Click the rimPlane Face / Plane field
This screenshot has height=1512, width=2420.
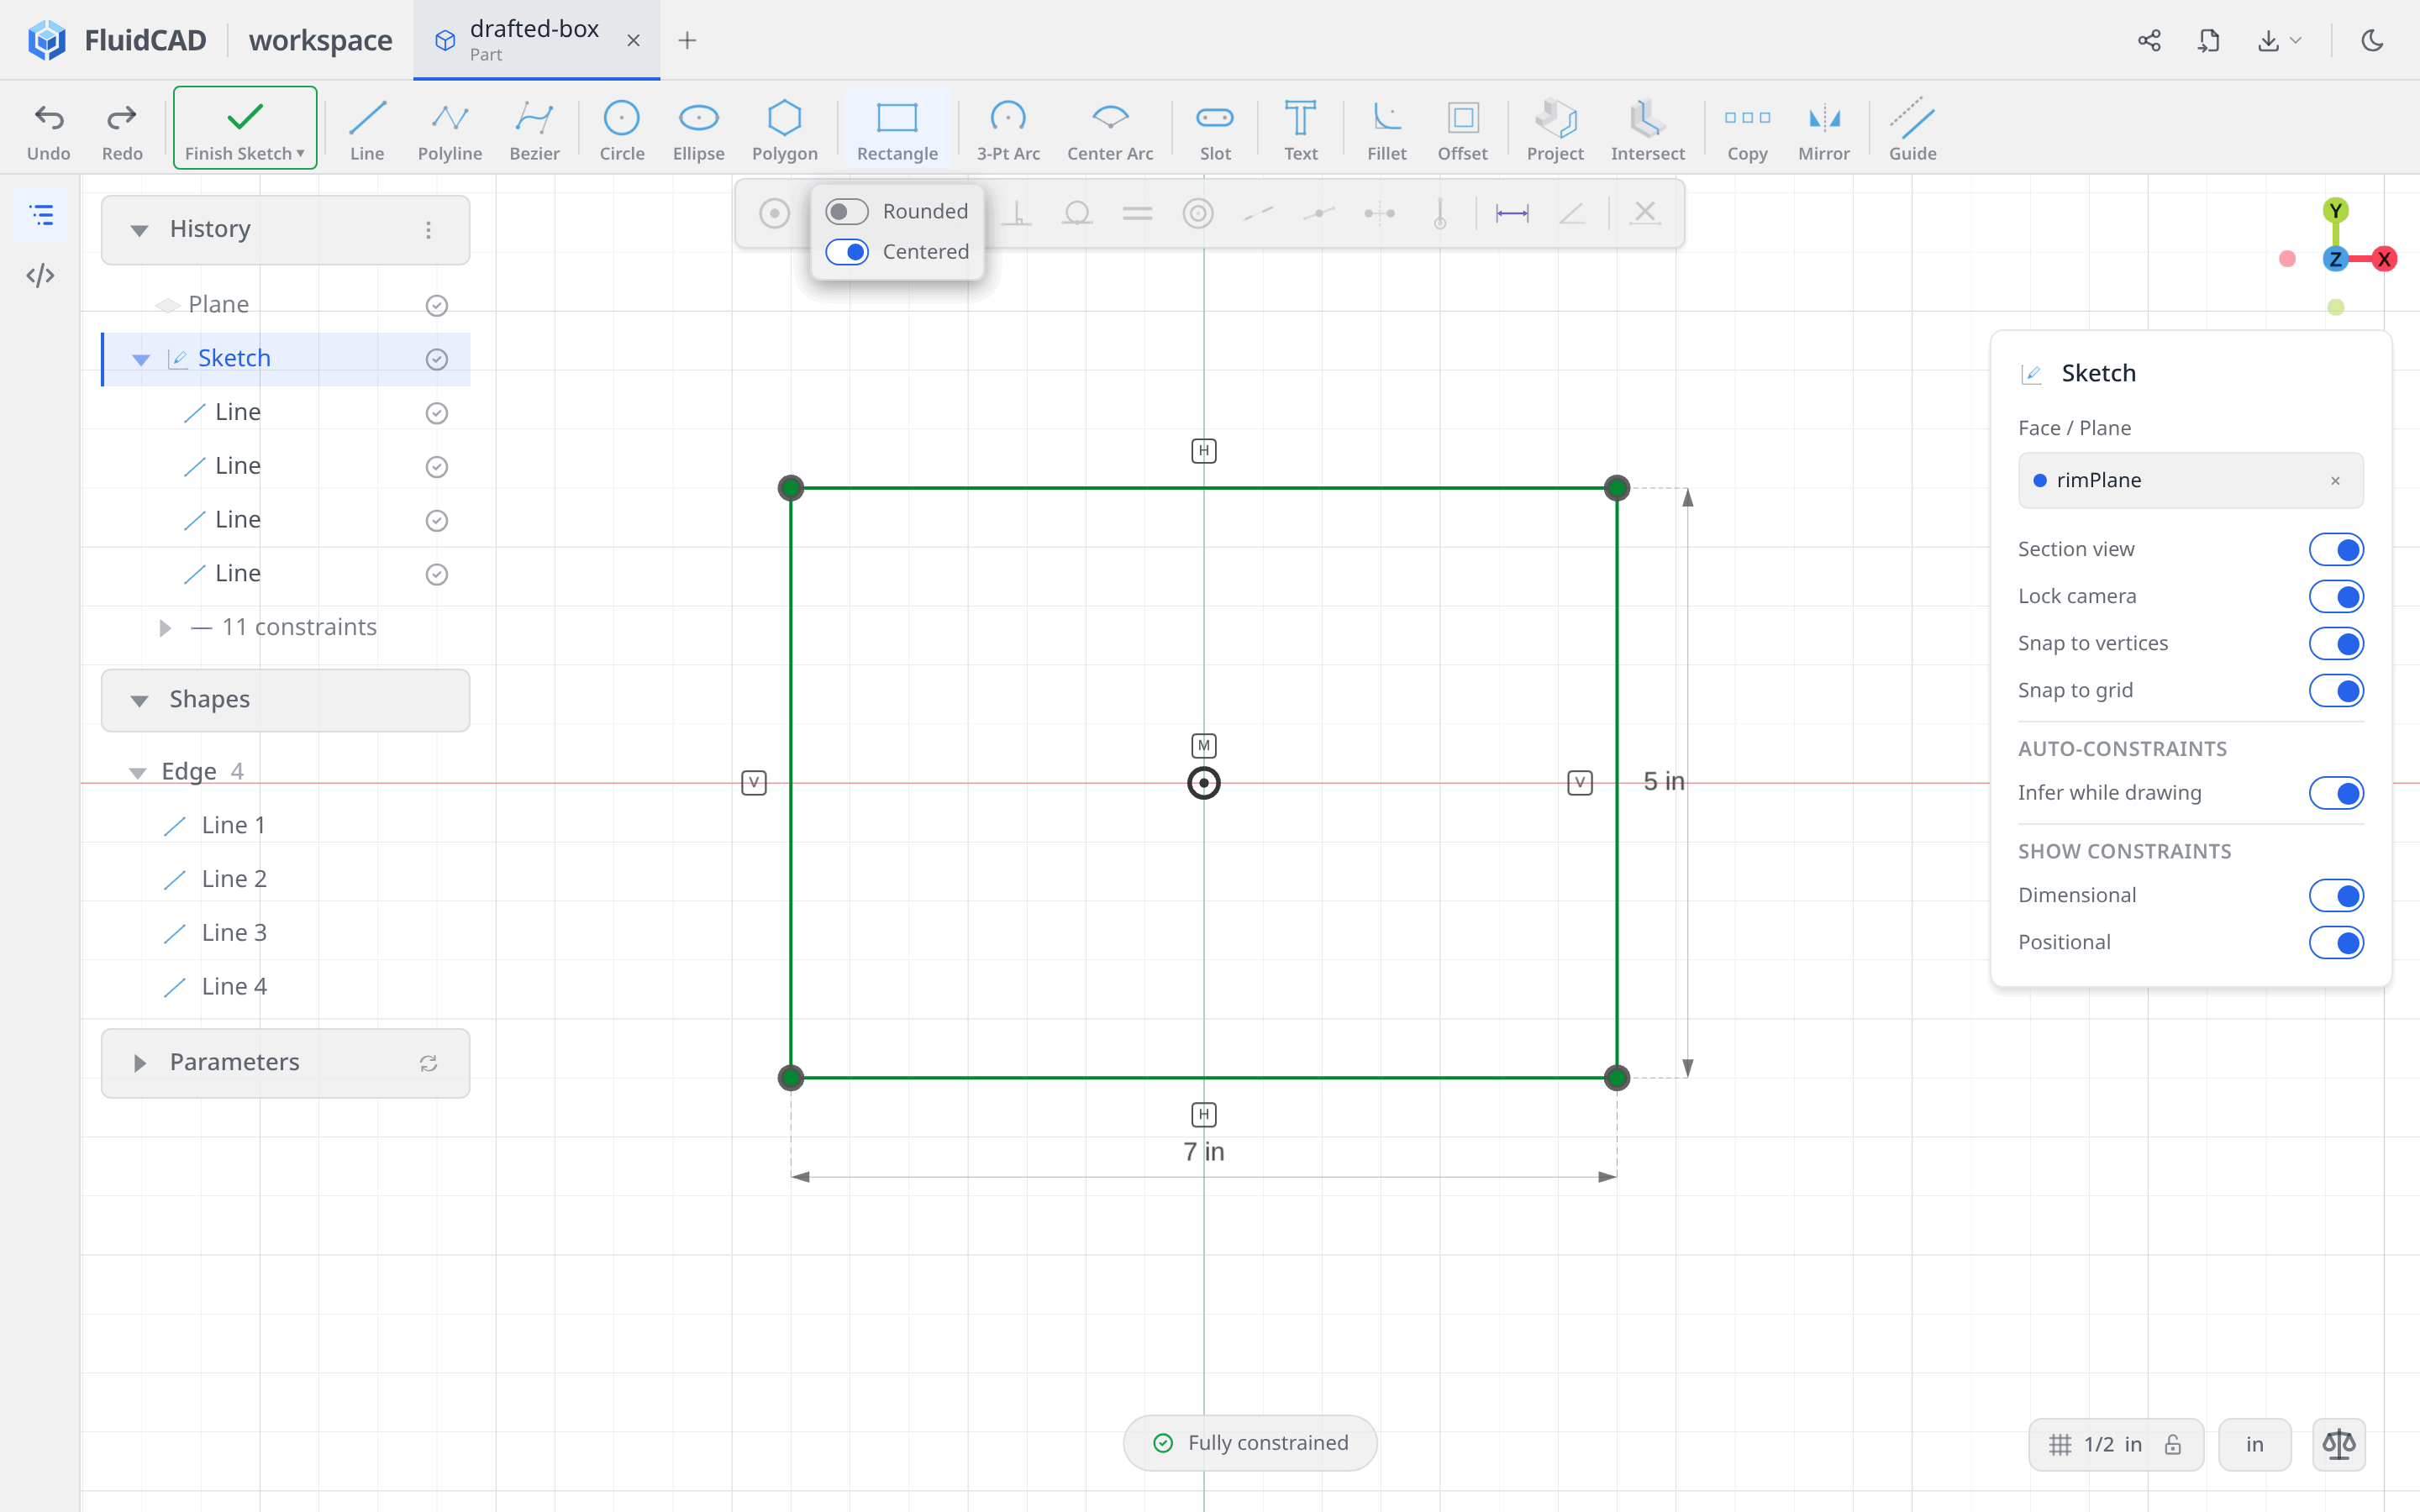2190,481
